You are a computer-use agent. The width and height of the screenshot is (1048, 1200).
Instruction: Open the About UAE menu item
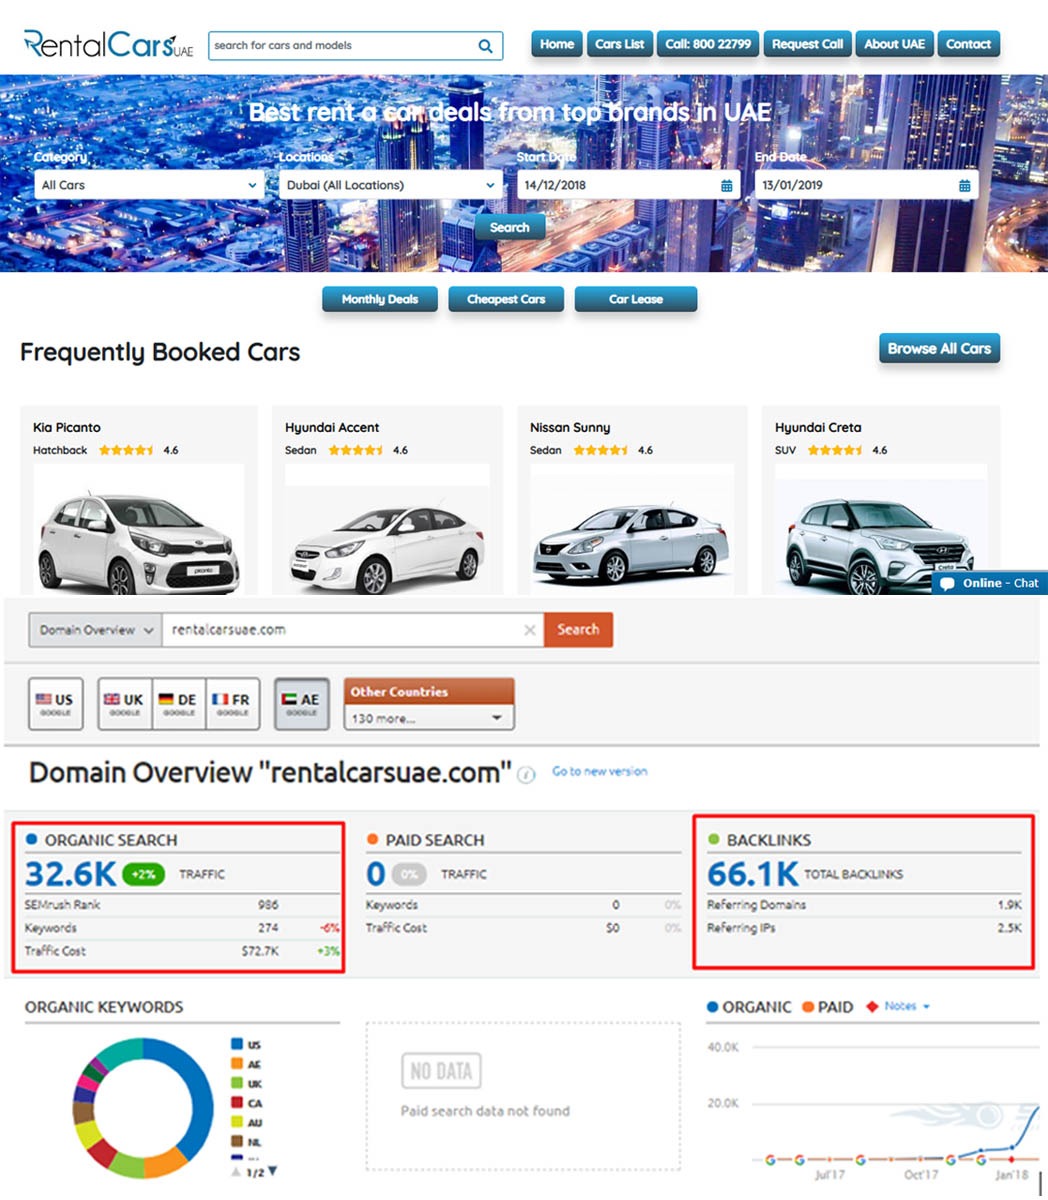pos(895,44)
